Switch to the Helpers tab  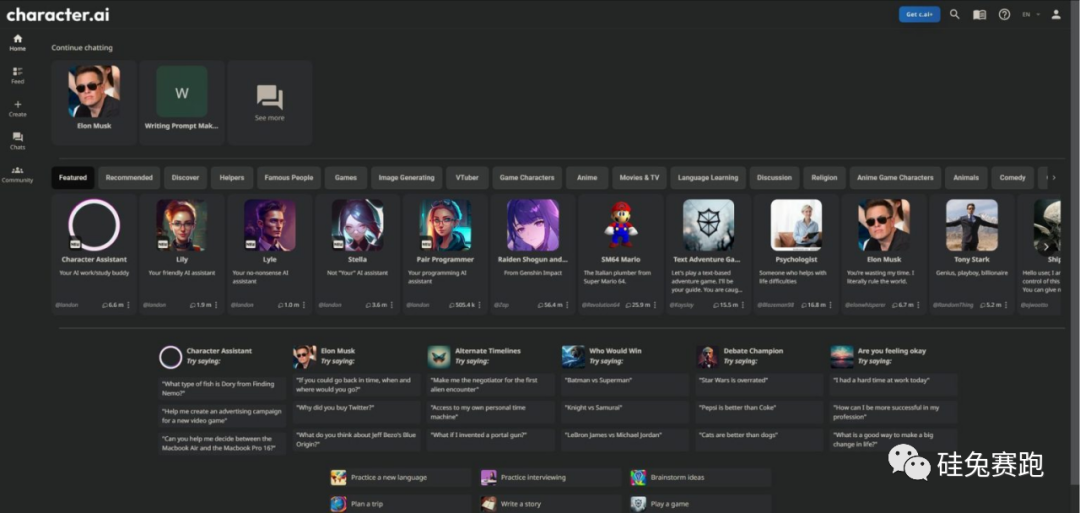pyautogui.click(x=232, y=178)
